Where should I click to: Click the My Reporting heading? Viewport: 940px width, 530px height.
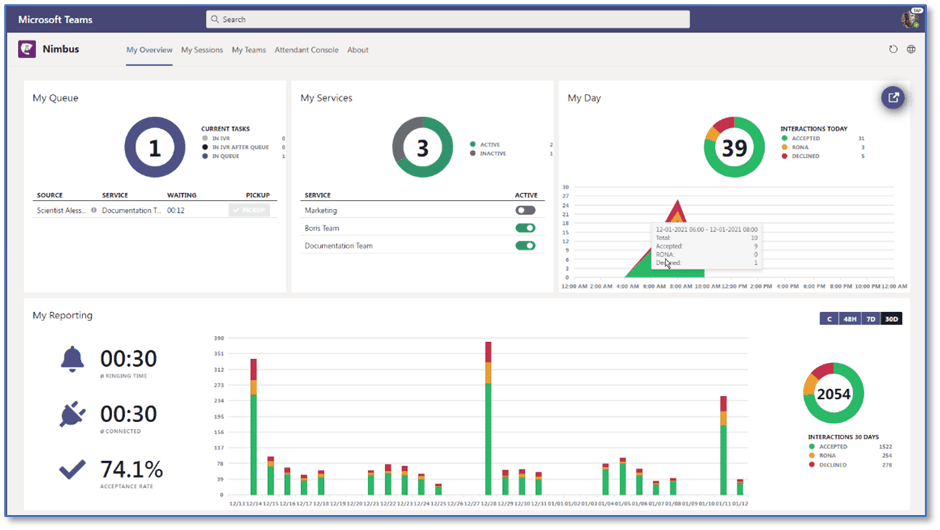pos(62,315)
